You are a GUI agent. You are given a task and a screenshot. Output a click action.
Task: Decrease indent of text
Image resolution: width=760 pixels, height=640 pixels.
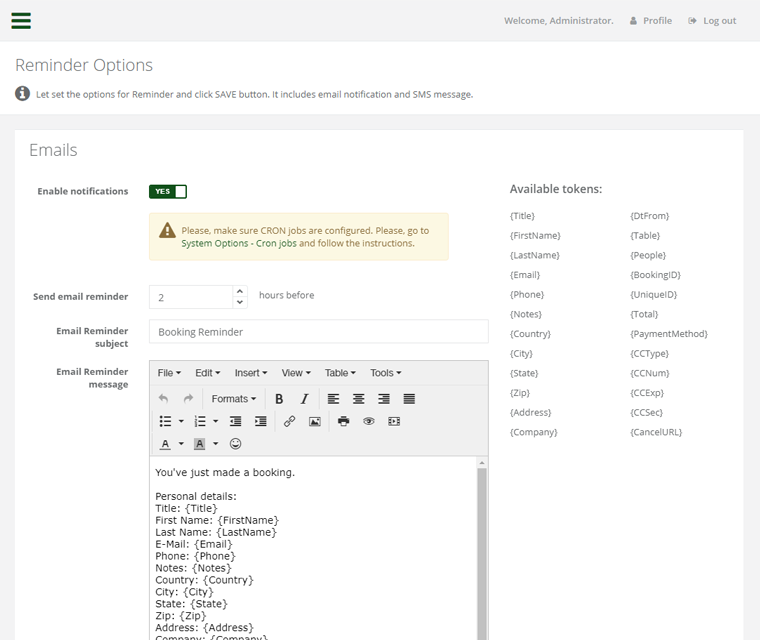point(236,421)
